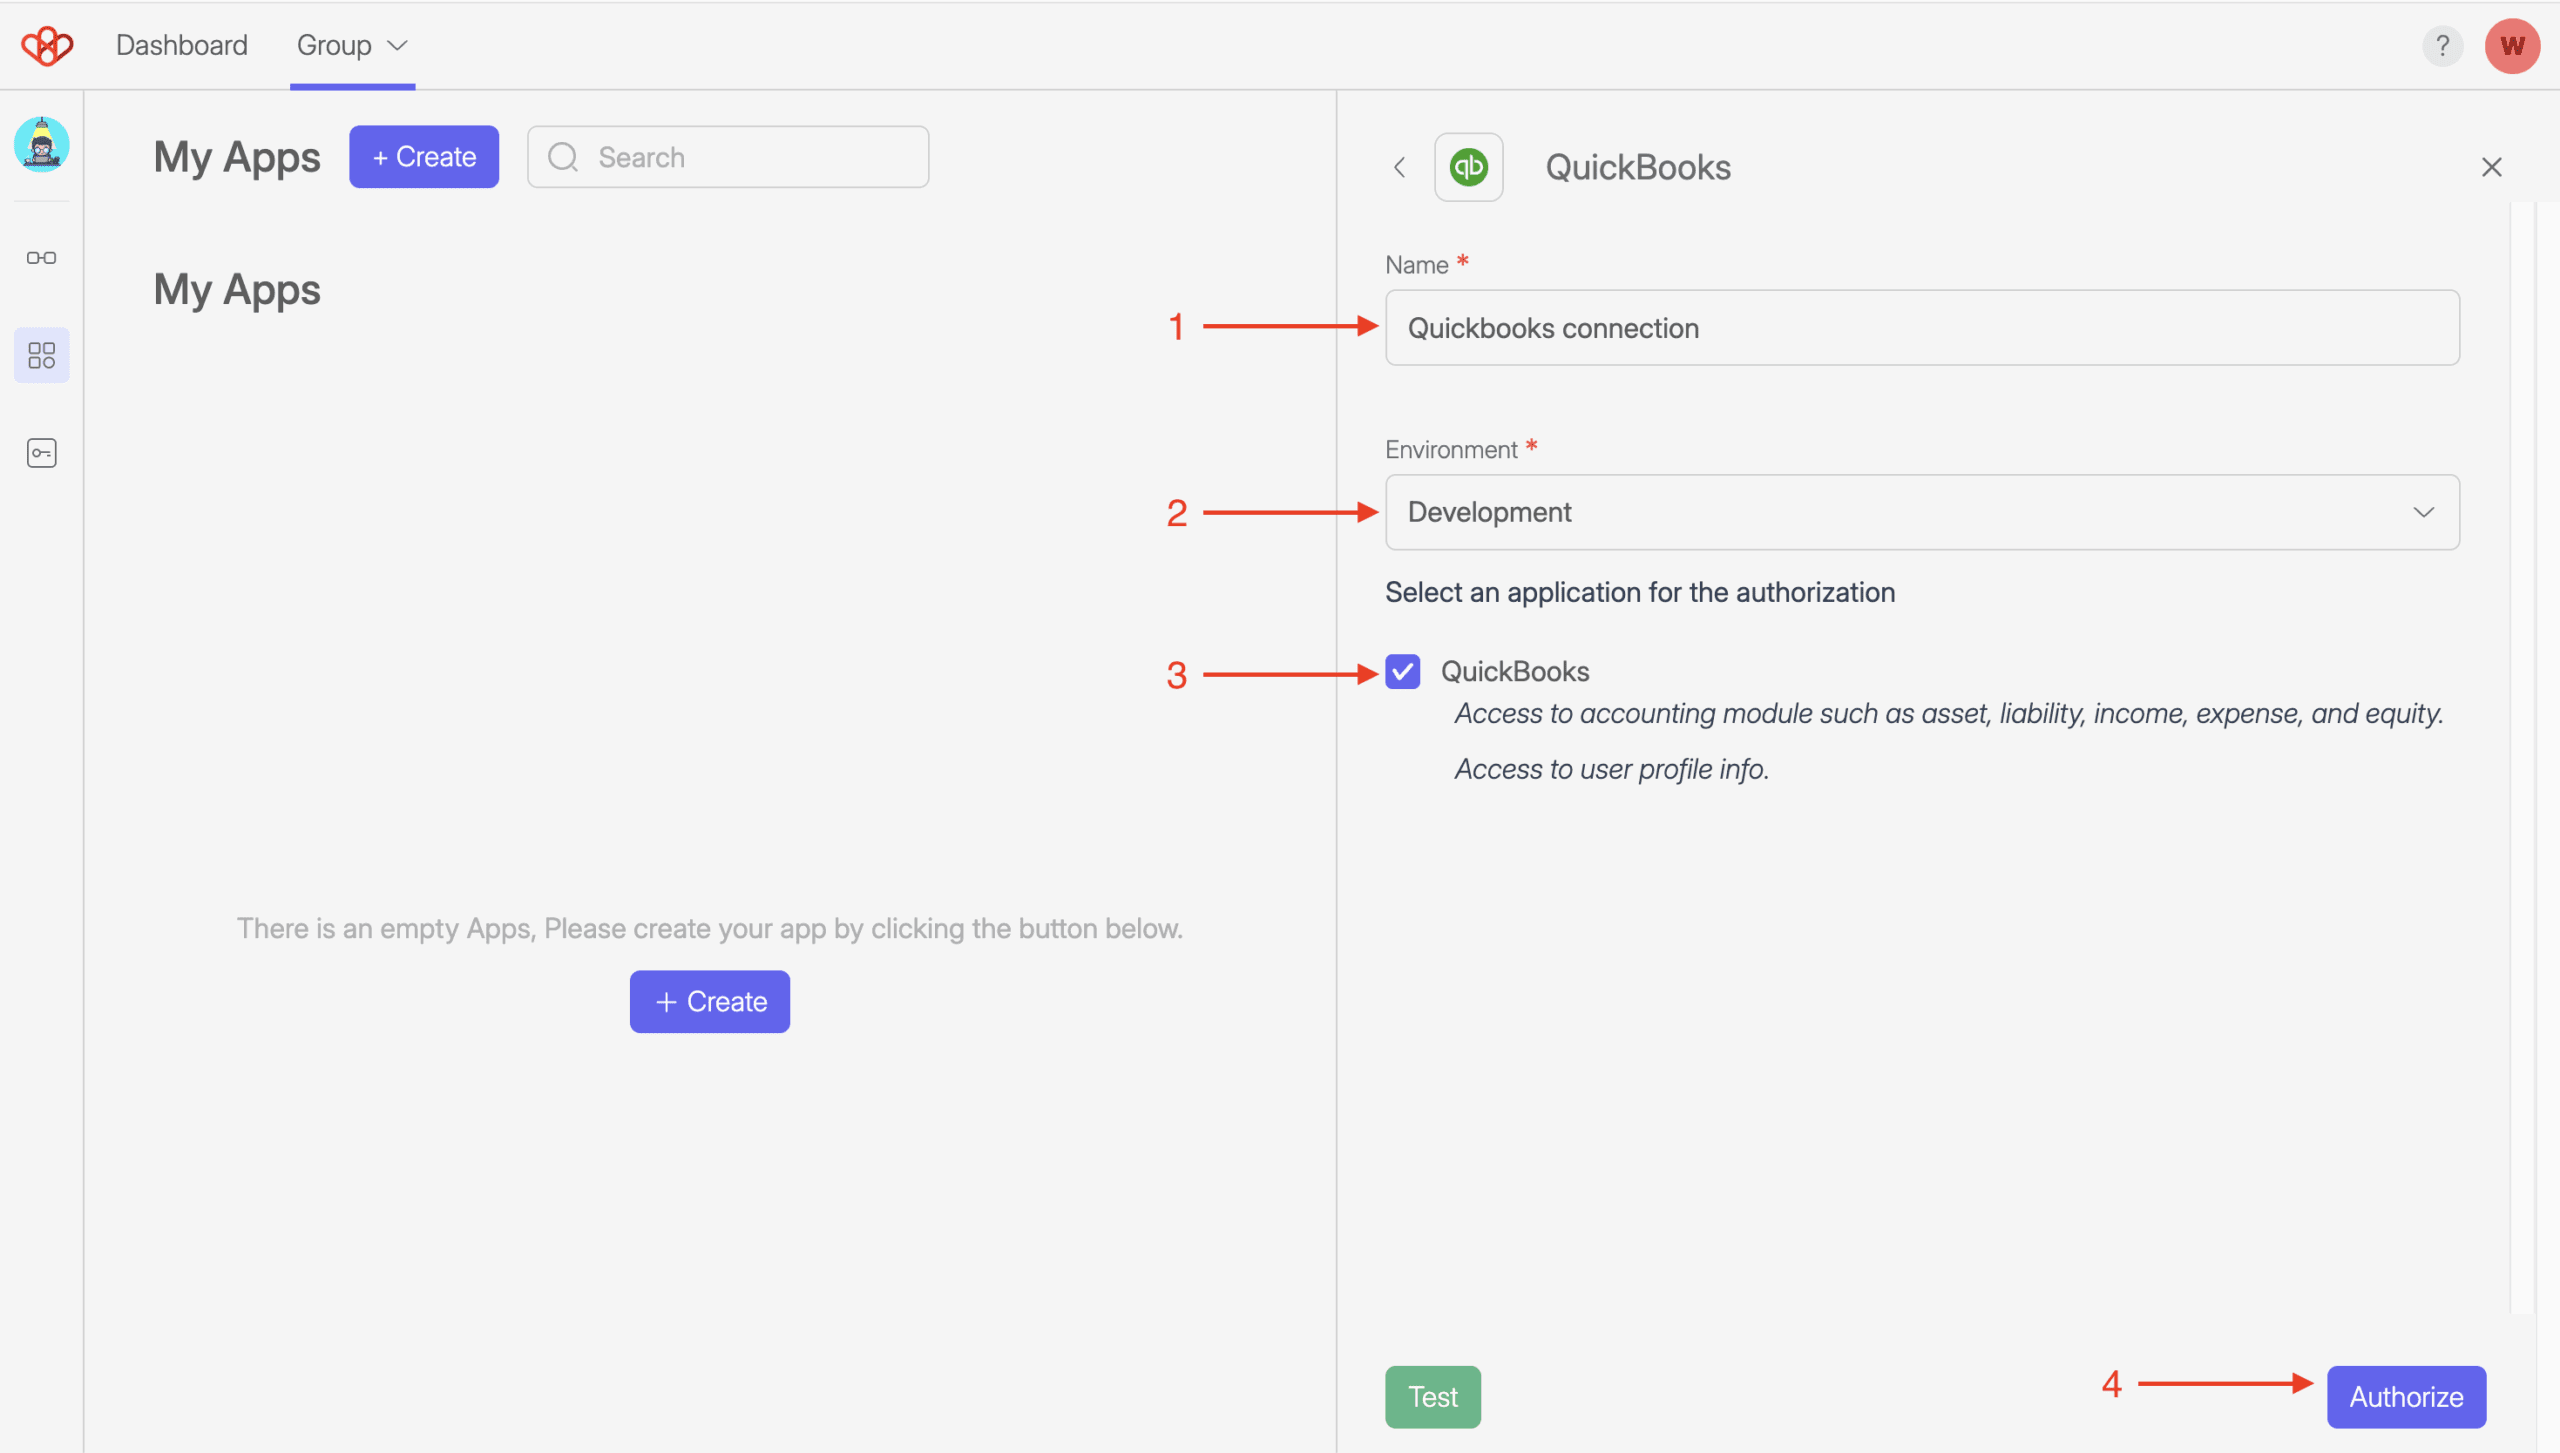The height and width of the screenshot is (1453, 2560).
Task: Click 'Select an application for the authorization' text
Action: (1639, 592)
